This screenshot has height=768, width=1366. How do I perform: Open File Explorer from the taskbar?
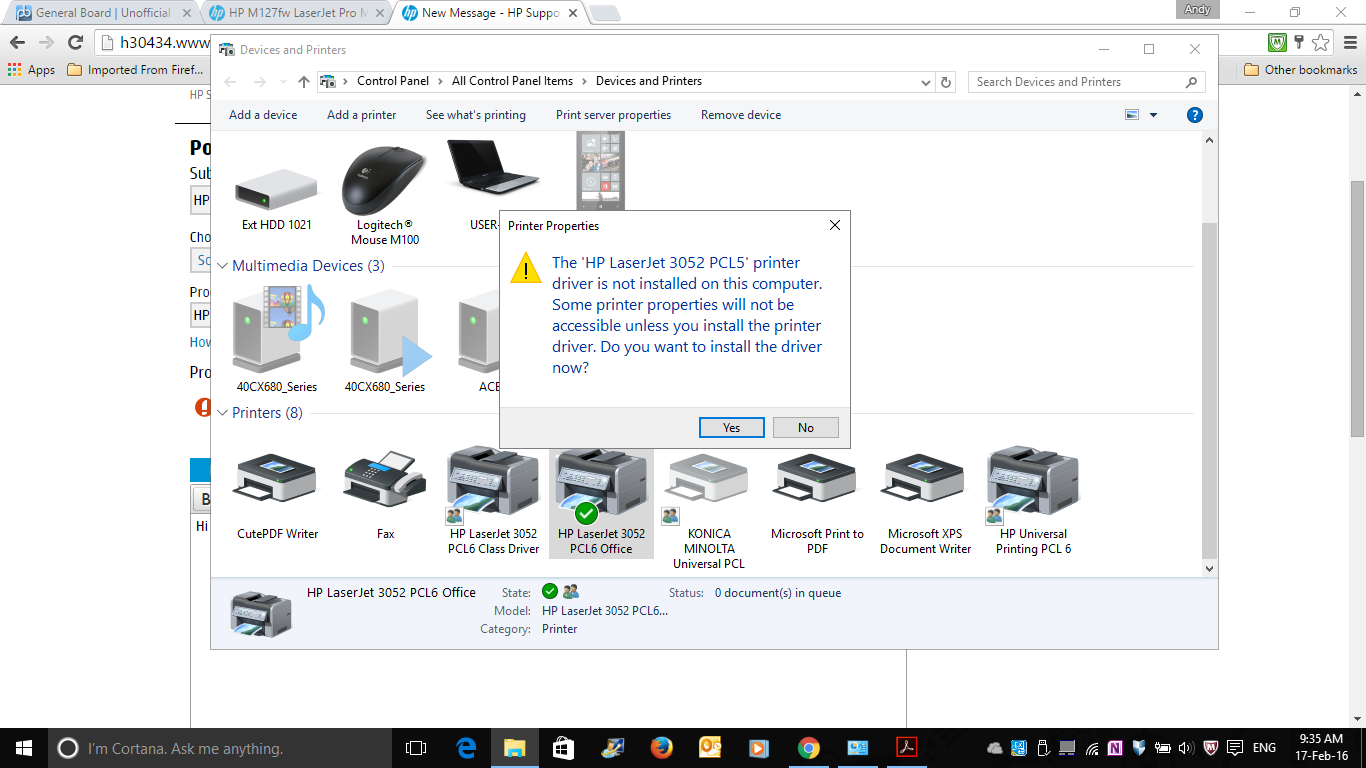click(514, 748)
